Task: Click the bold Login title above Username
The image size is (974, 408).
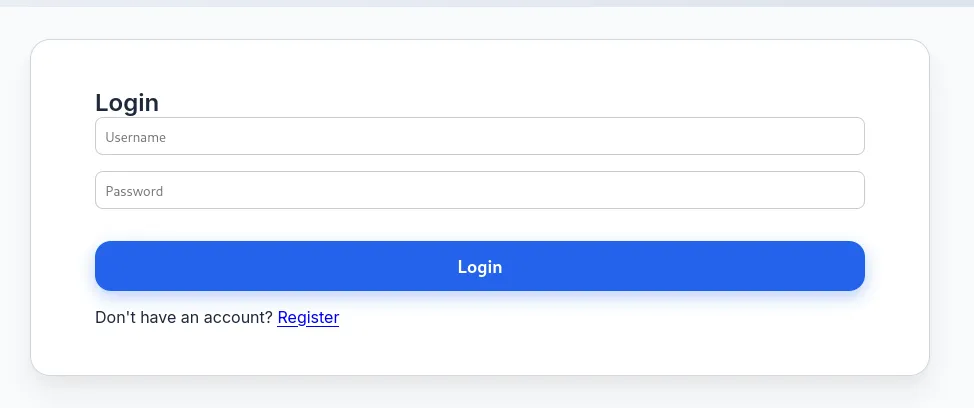Action: click(127, 102)
